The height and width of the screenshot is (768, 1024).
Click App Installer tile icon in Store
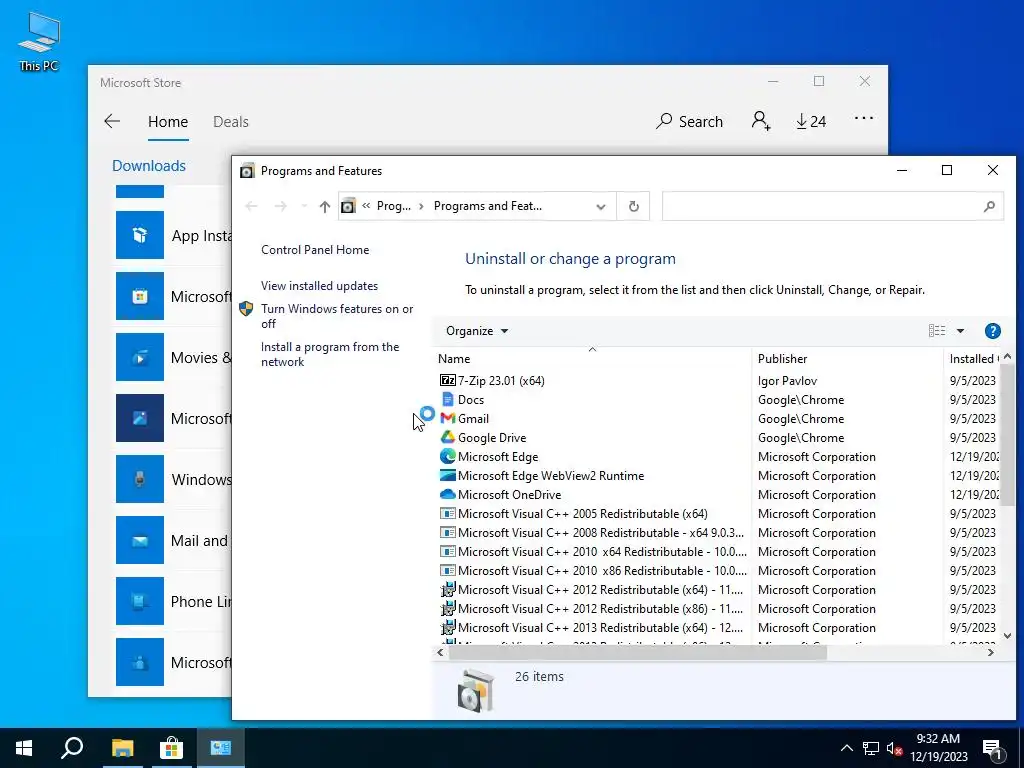point(140,235)
